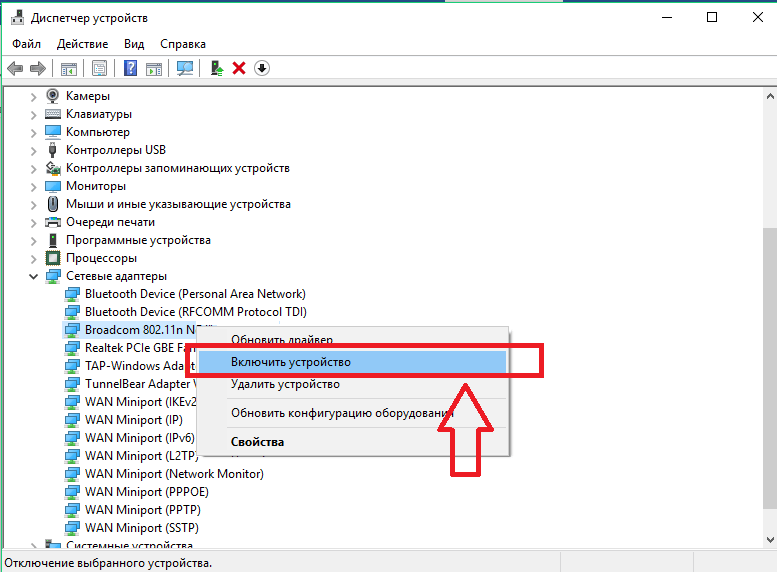Click the Forward arrow toolbar icon

click(38, 68)
